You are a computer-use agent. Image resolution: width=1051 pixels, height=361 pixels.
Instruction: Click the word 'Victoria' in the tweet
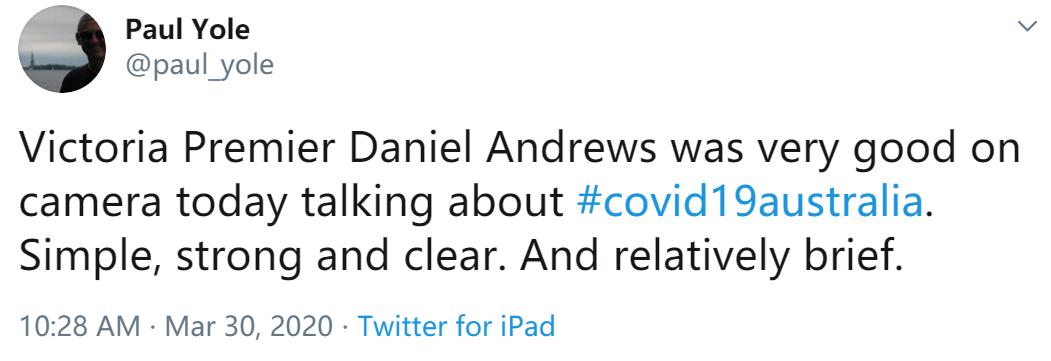pos(93,149)
